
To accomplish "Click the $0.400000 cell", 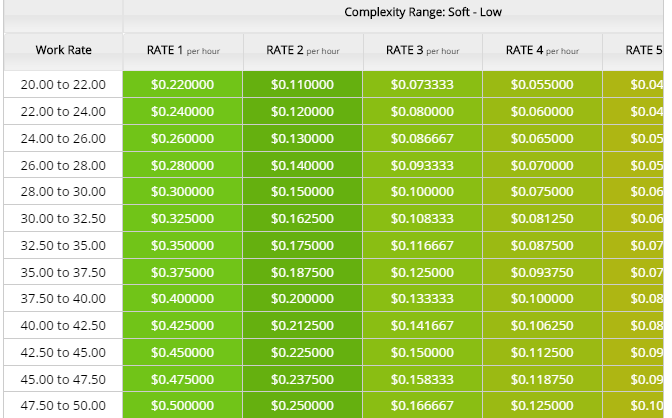I will point(183,299).
